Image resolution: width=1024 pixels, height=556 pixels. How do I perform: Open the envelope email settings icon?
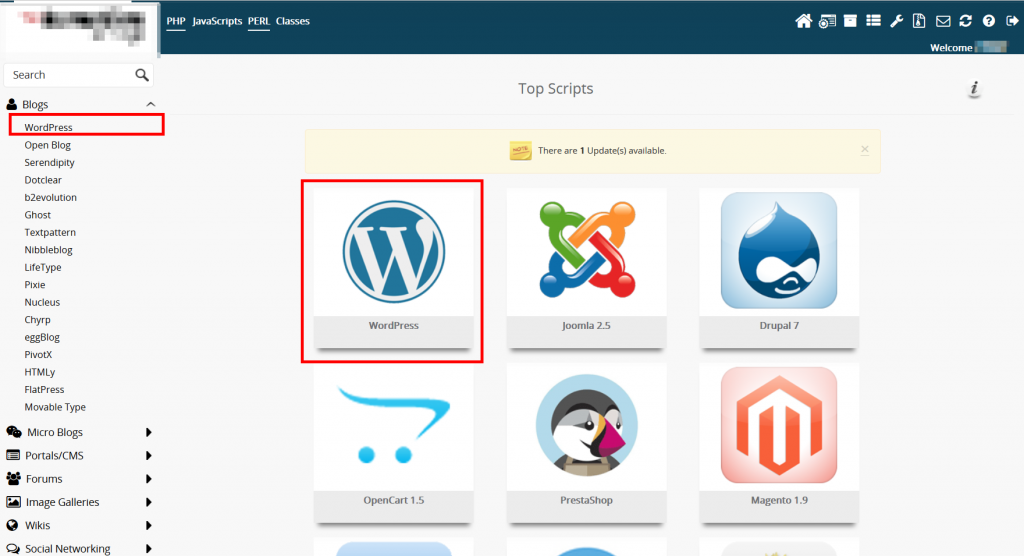coord(943,22)
